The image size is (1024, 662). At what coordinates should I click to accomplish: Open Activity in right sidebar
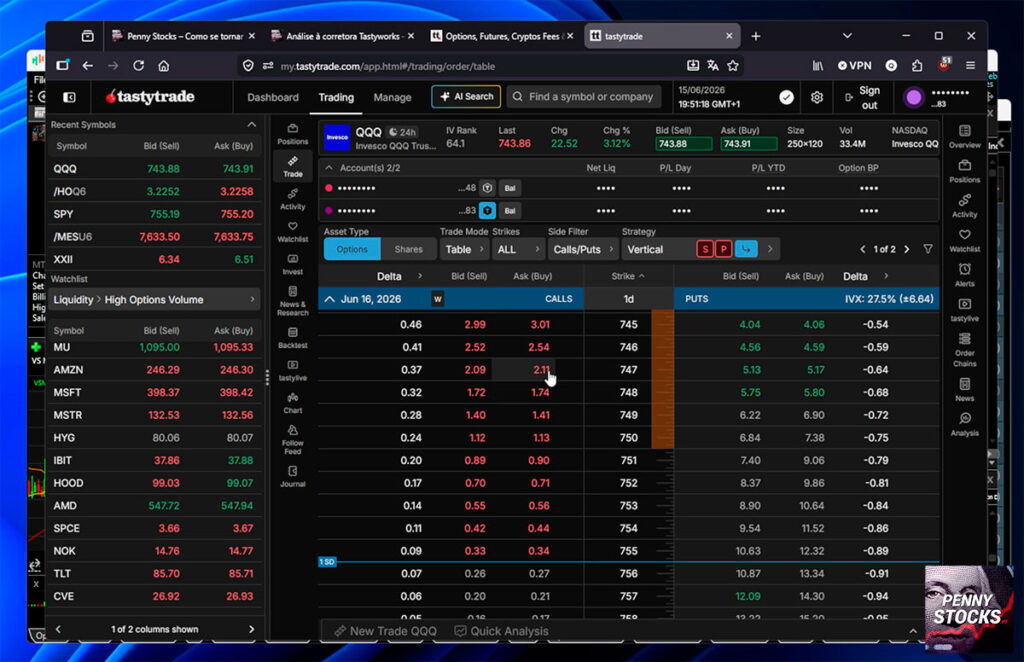[x=965, y=206]
